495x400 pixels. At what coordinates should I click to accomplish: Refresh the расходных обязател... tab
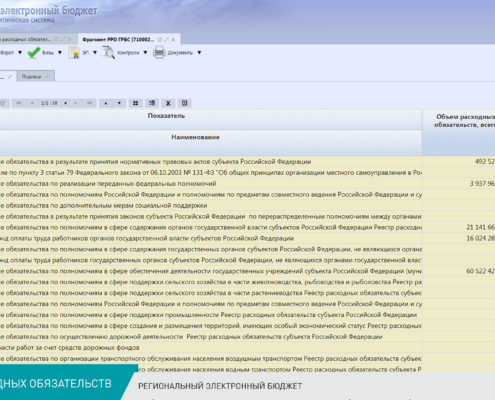(x=56, y=39)
